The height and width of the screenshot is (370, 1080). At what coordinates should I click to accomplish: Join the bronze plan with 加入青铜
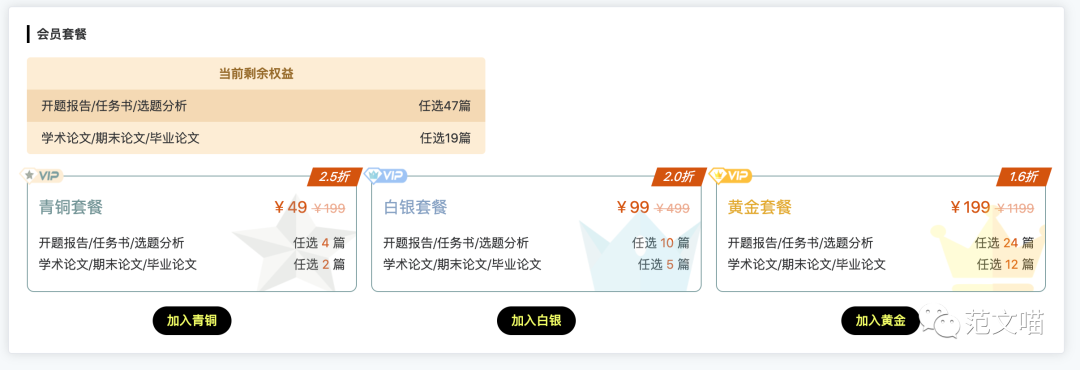point(192,321)
